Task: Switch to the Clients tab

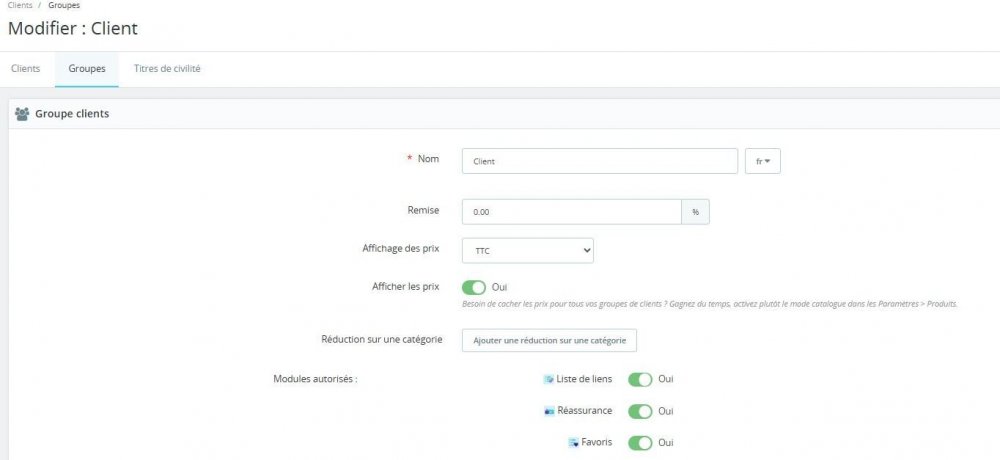Action: (26, 69)
